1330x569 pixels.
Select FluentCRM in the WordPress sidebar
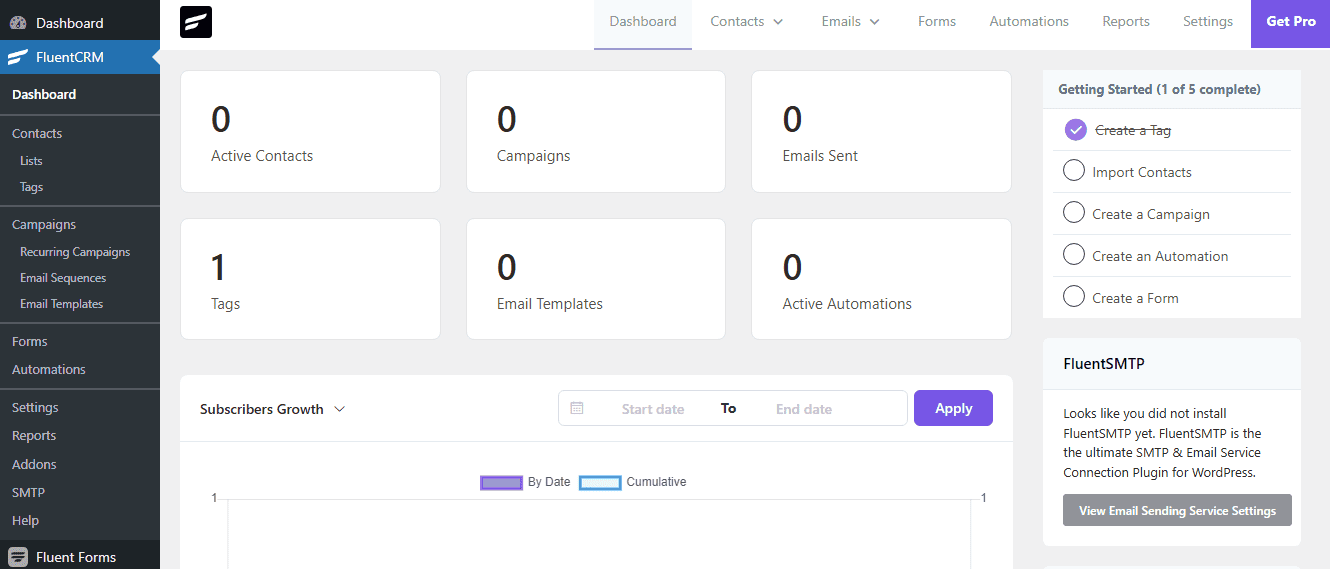coord(80,57)
